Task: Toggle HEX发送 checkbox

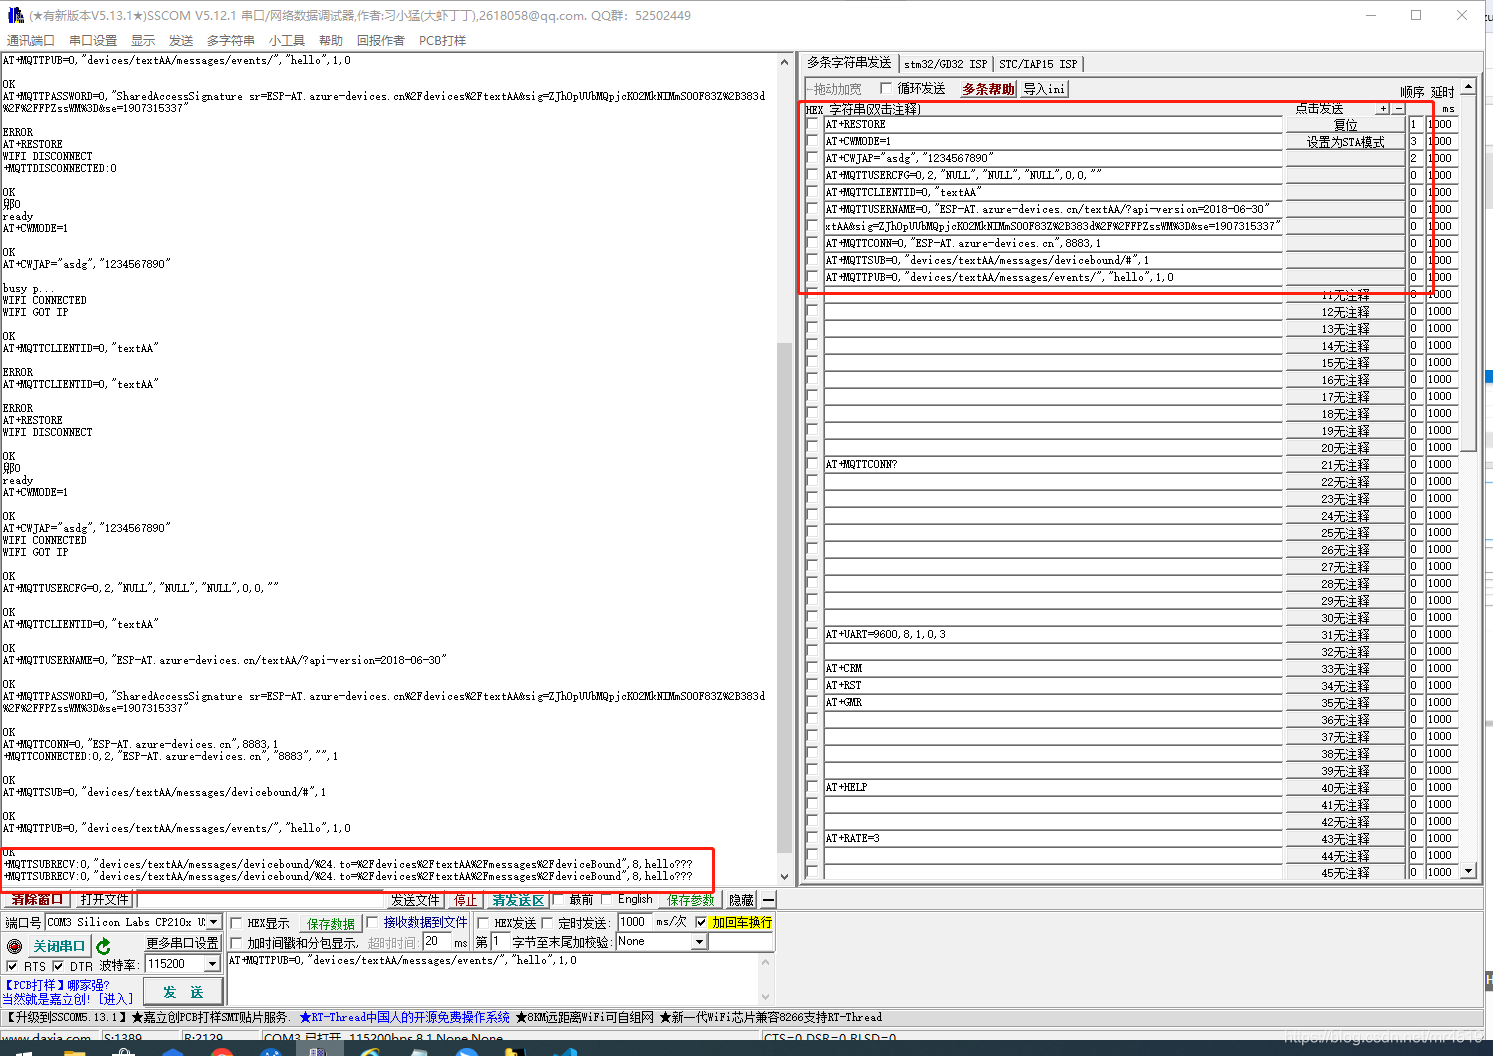Action: click(x=484, y=923)
